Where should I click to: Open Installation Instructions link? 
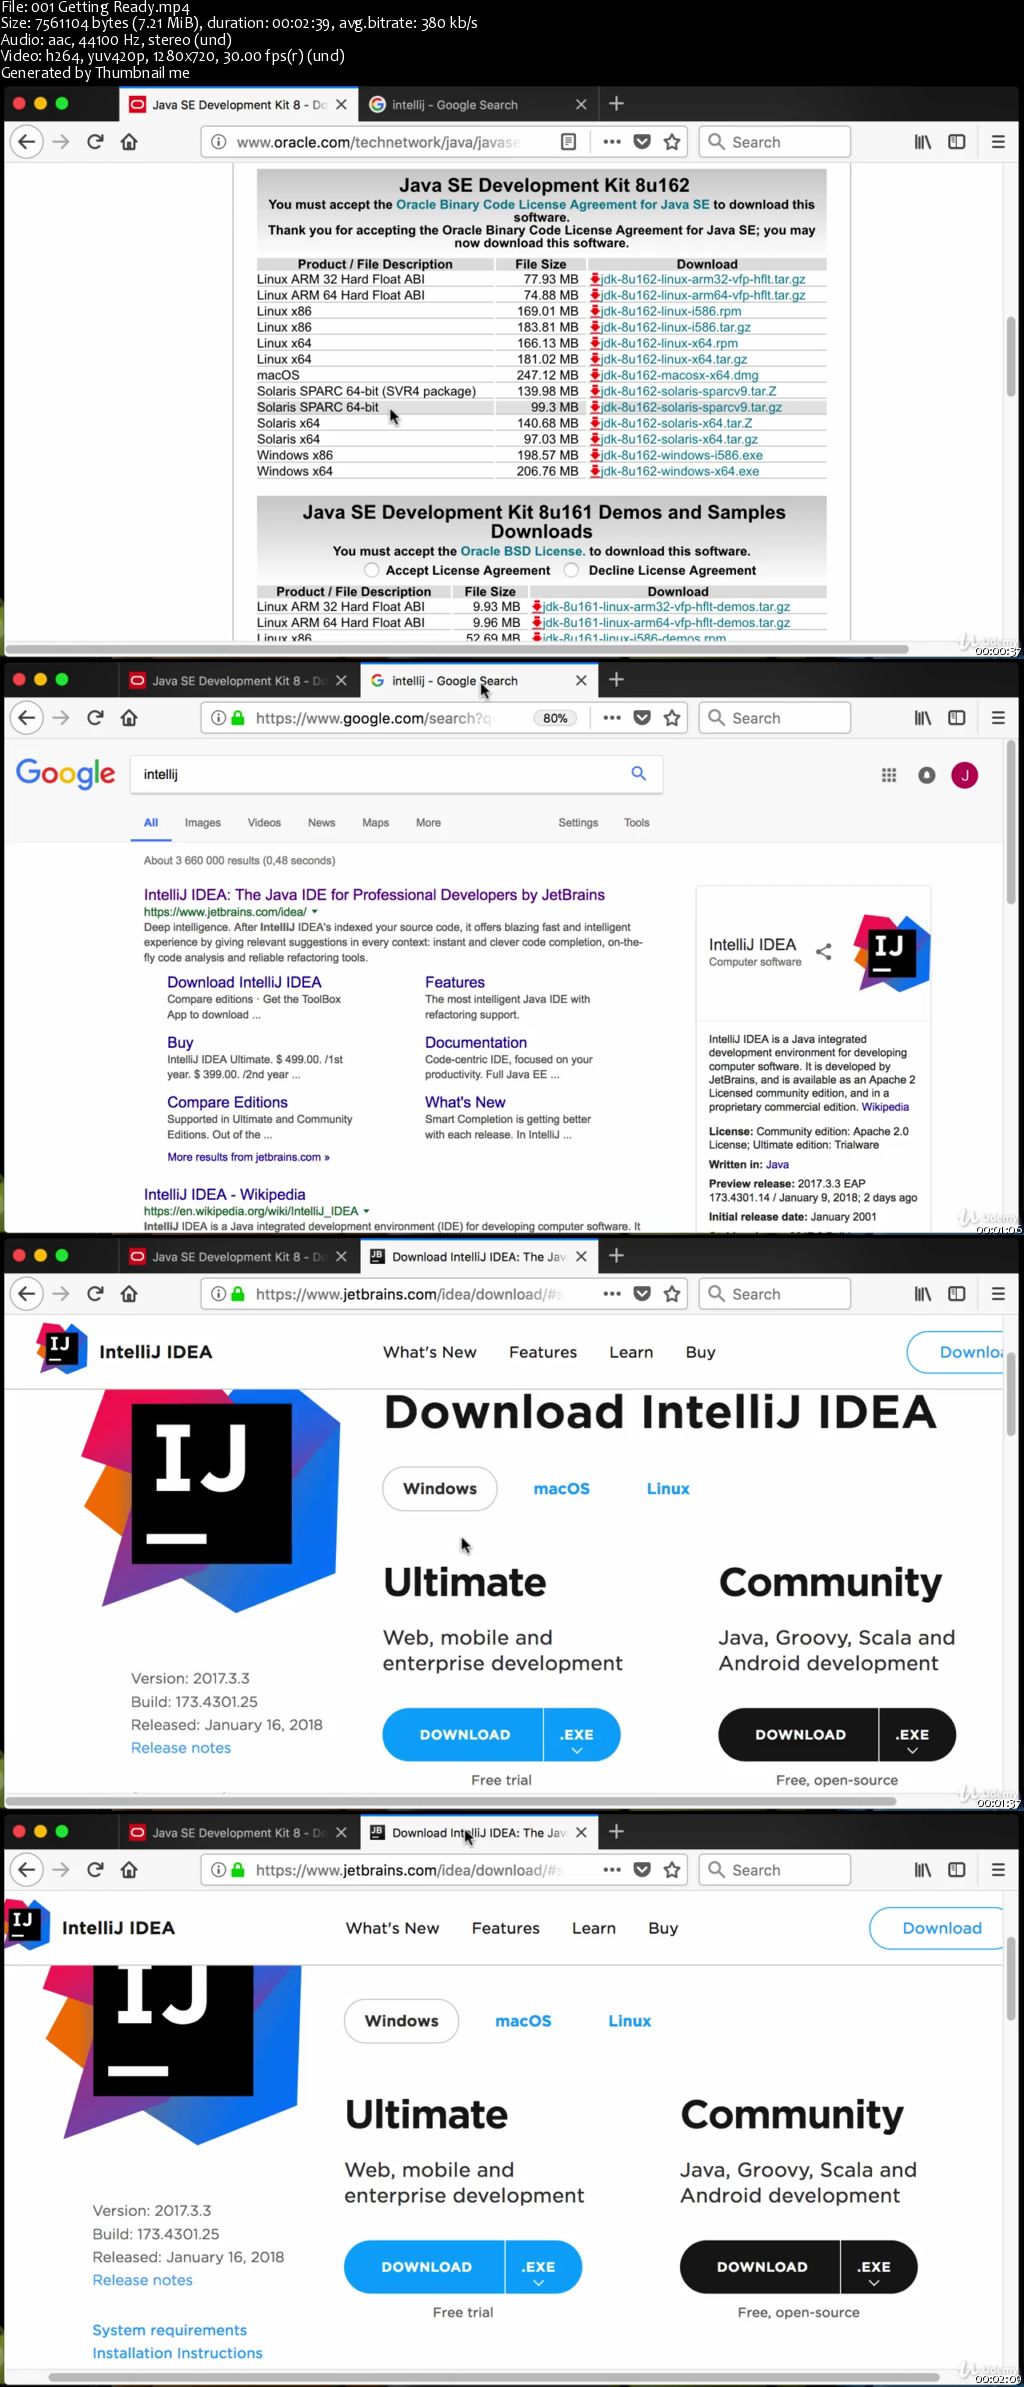[178, 2352]
